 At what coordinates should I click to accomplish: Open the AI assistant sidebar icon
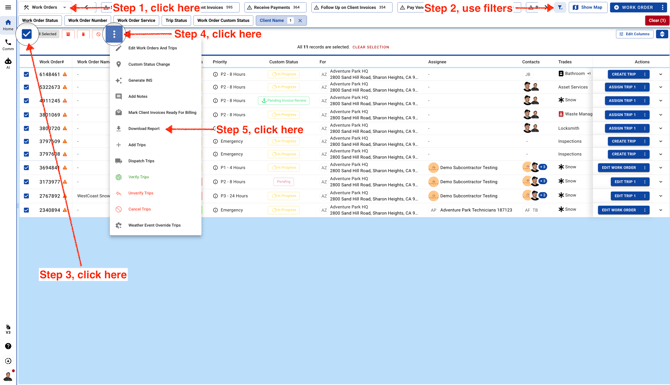[8, 63]
